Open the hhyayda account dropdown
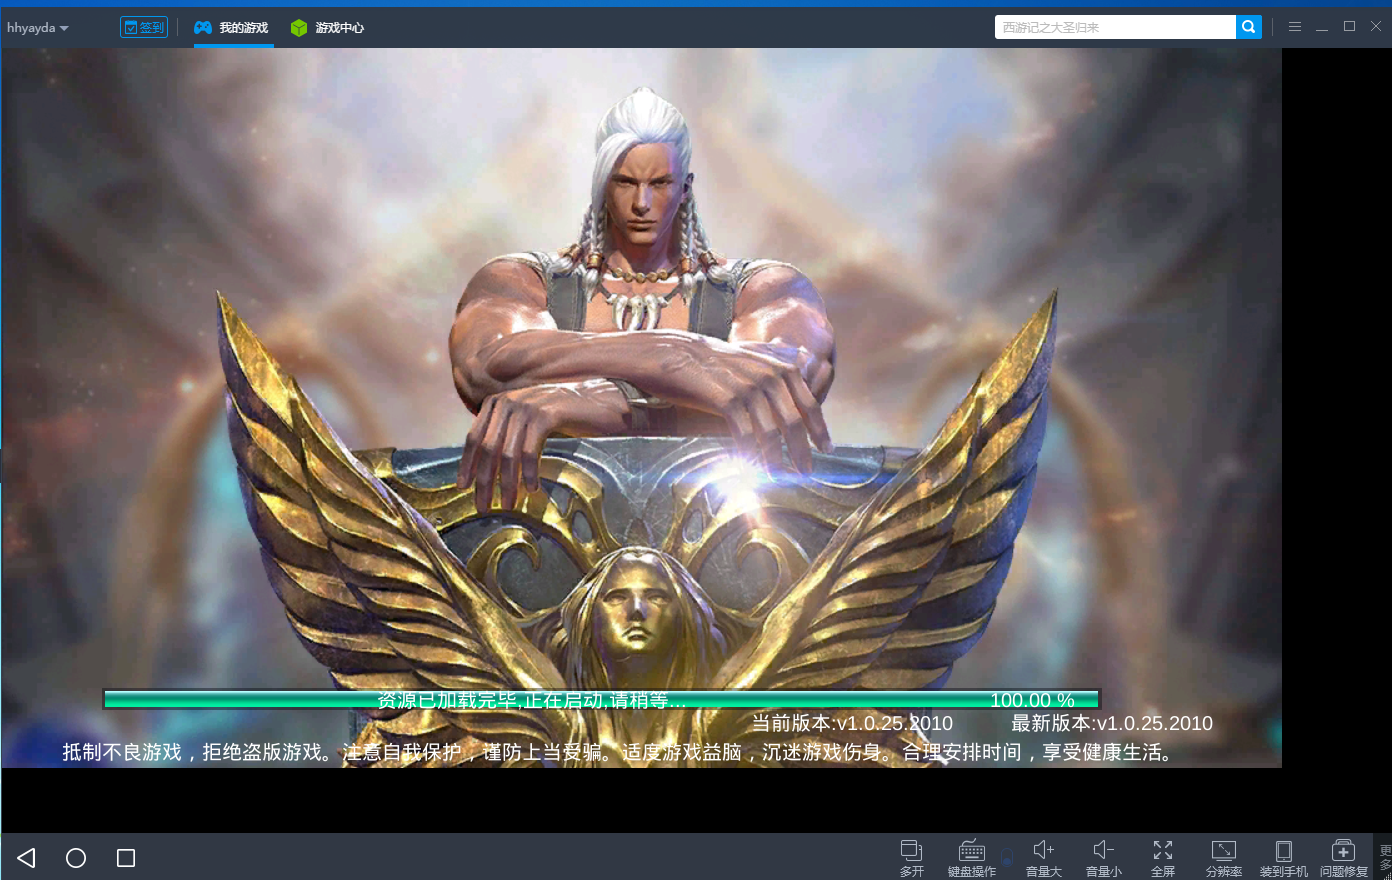 coord(37,28)
